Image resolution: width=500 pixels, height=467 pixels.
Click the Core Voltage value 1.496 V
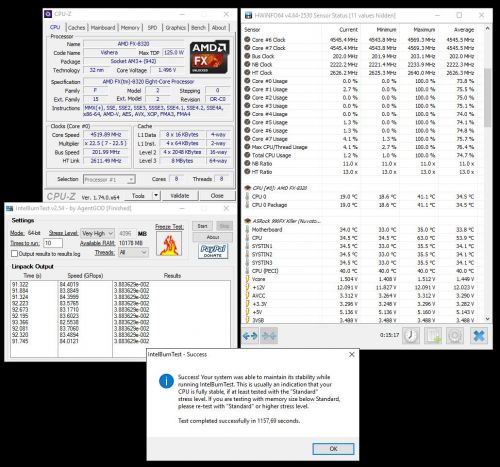point(167,70)
